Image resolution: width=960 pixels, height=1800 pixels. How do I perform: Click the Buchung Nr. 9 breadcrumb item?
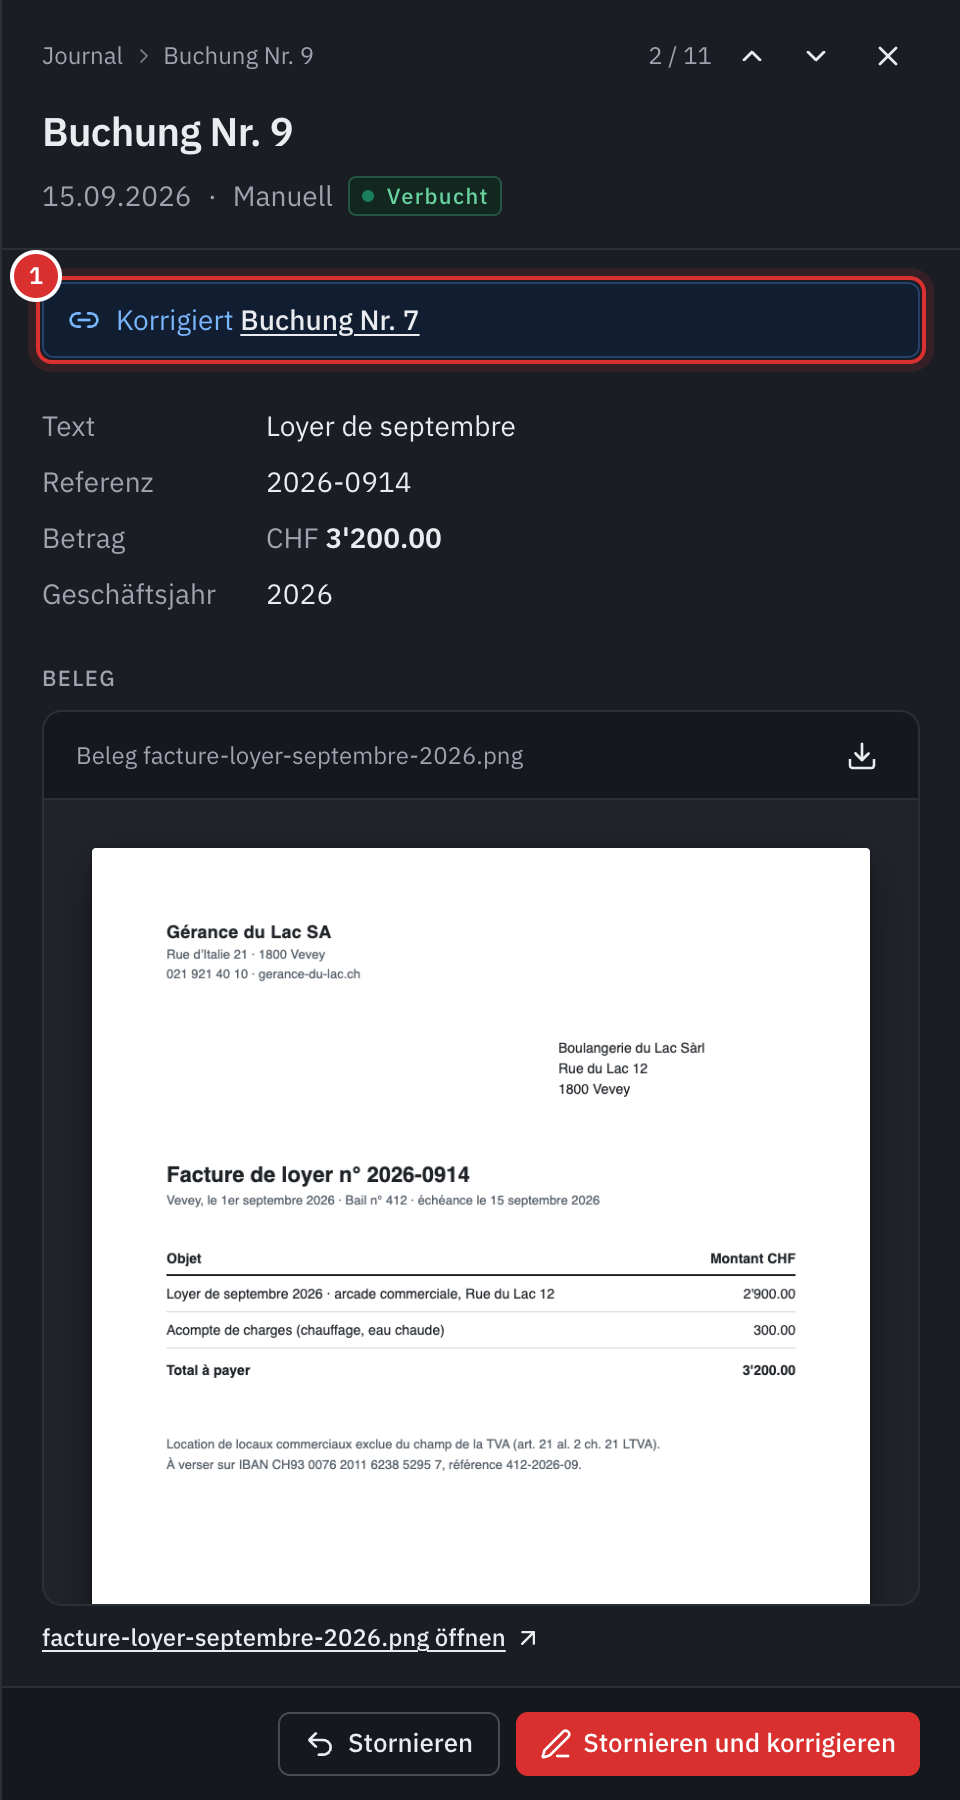[238, 56]
